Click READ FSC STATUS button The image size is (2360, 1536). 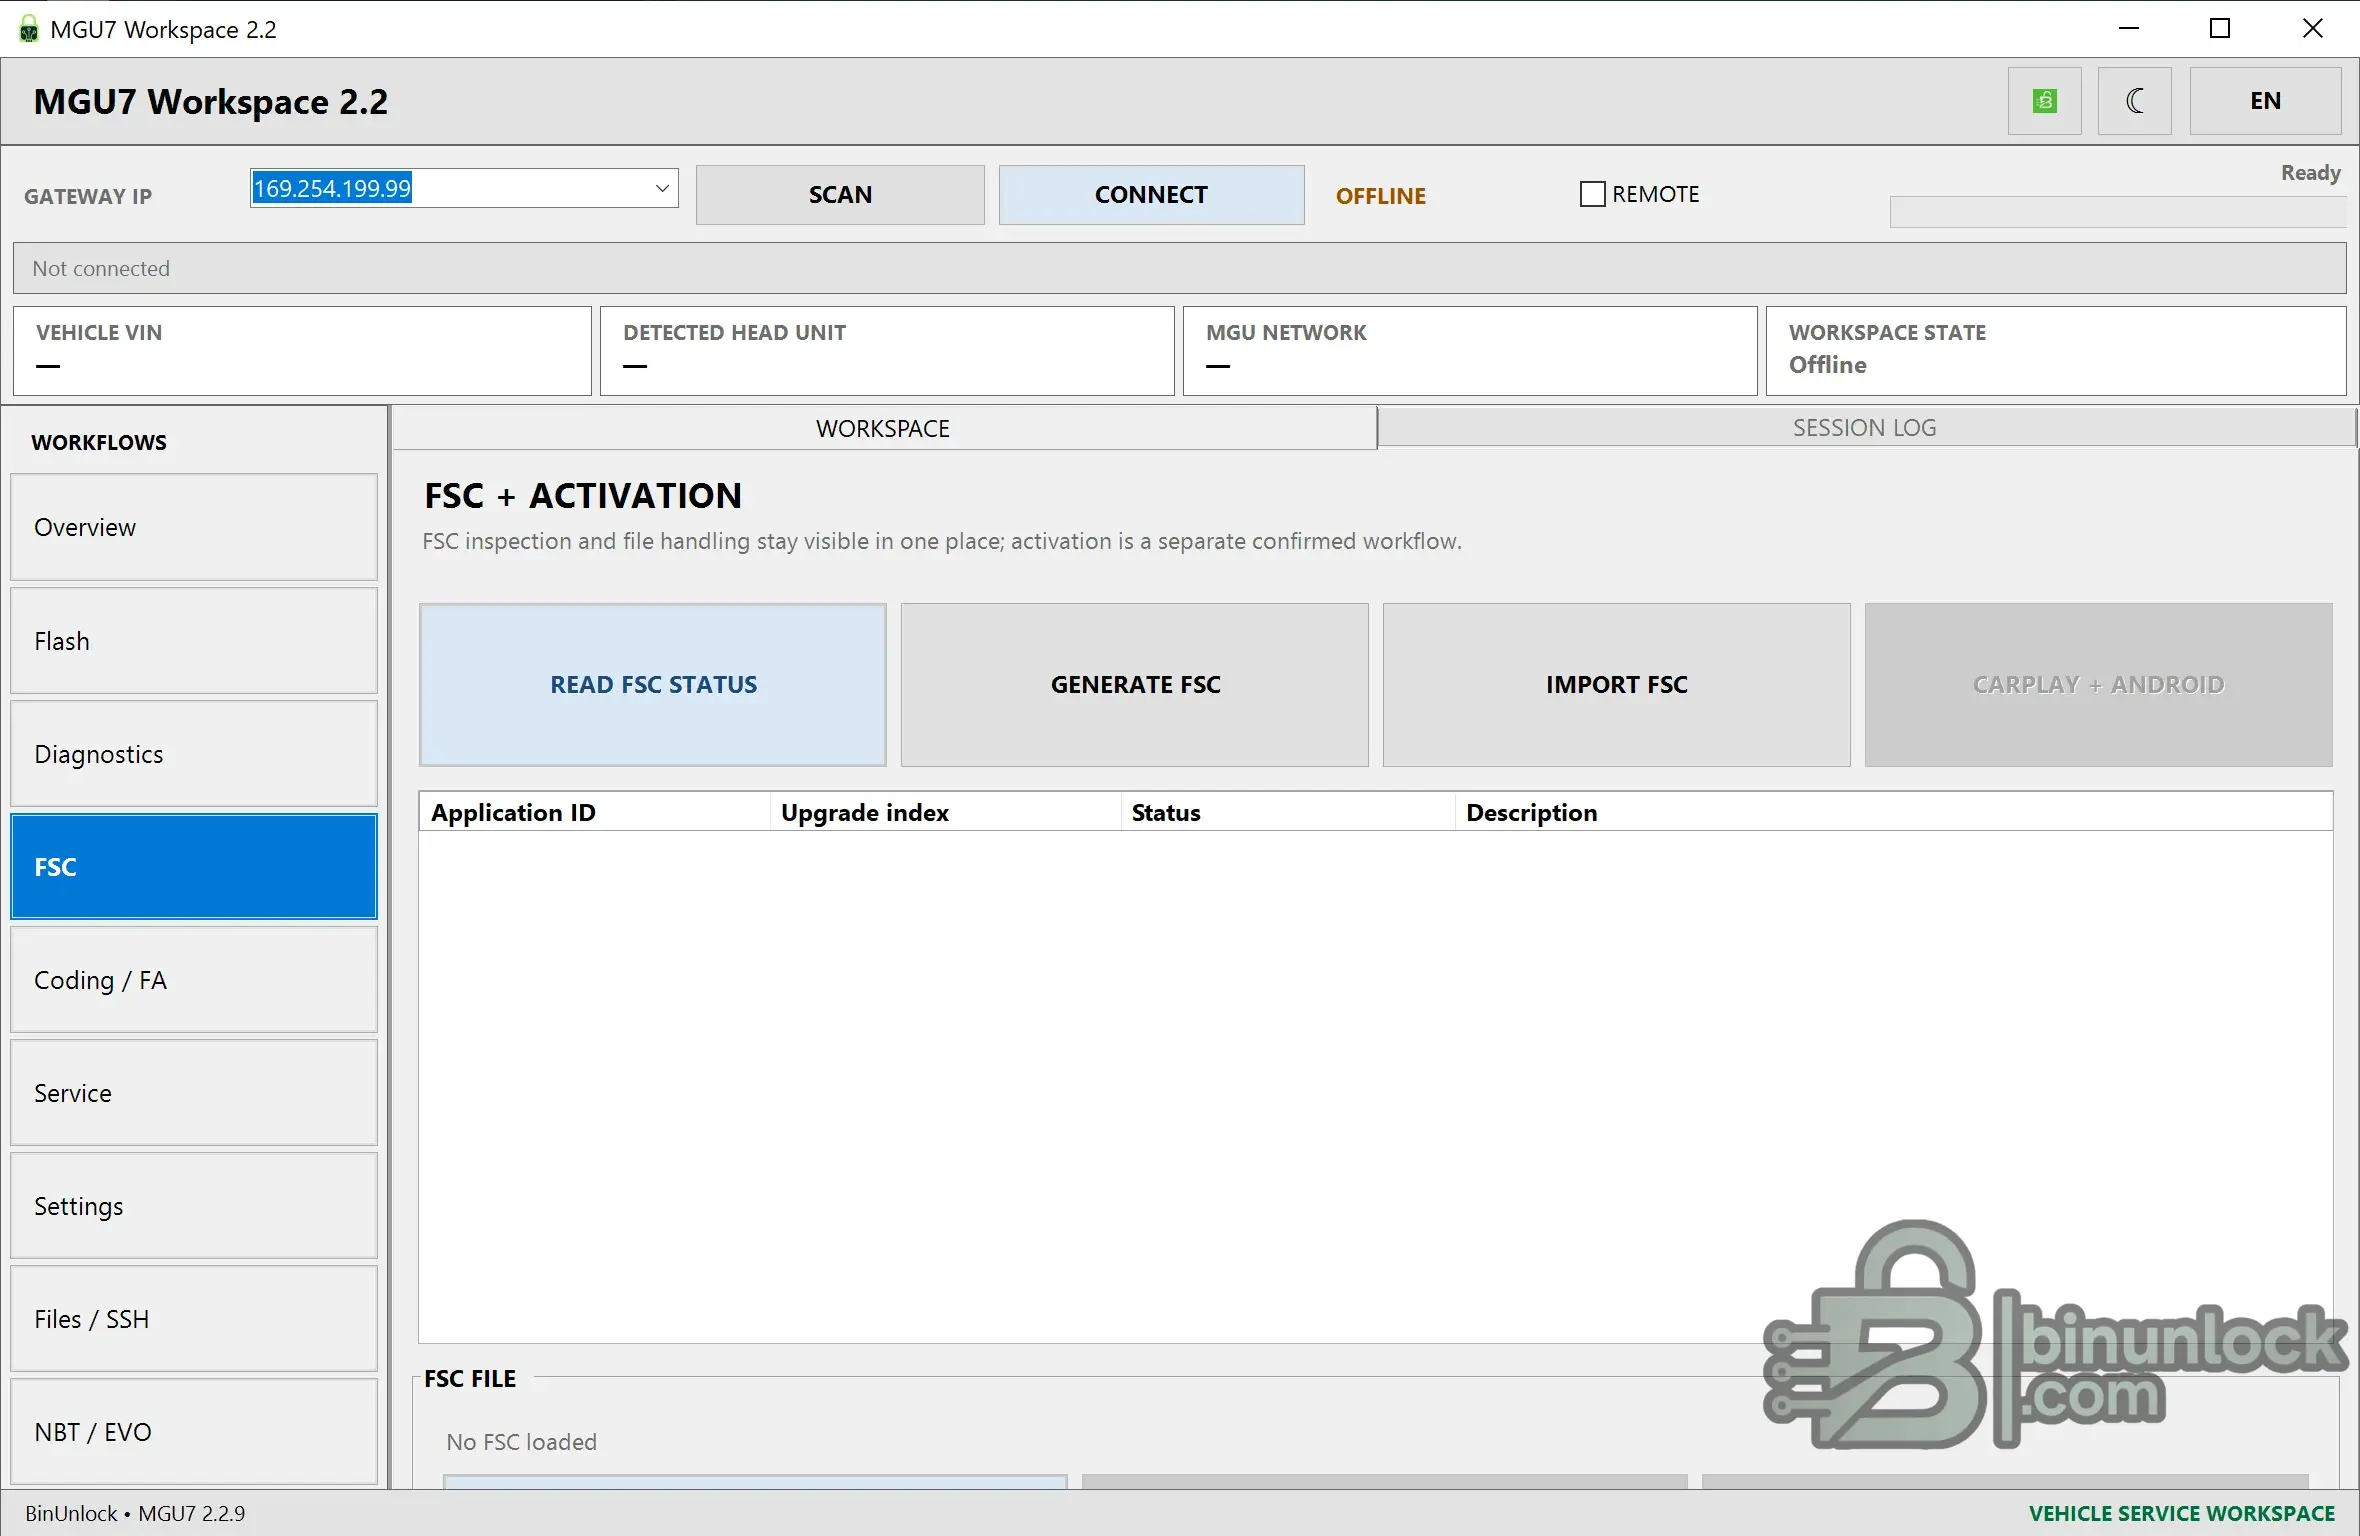pyautogui.click(x=653, y=685)
